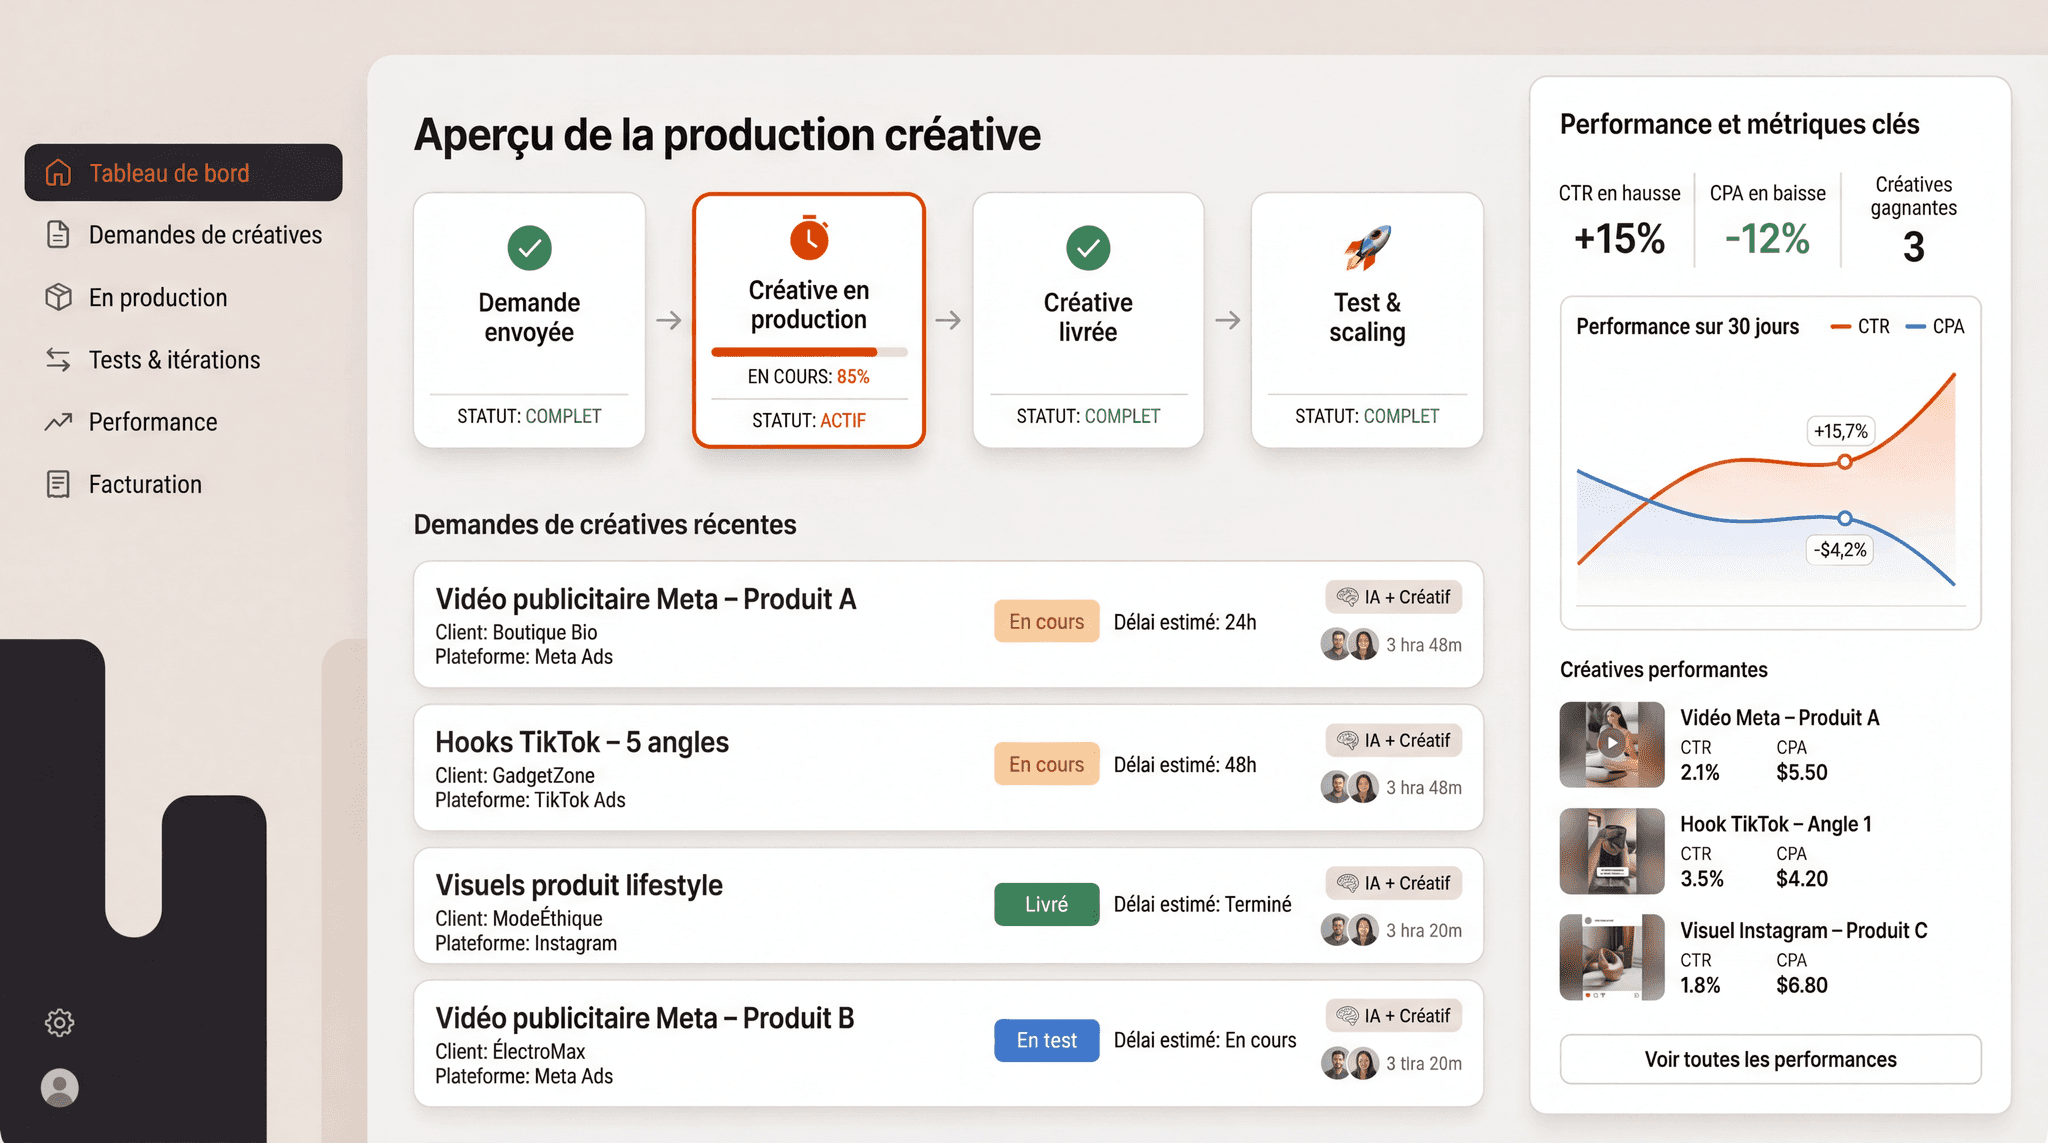Screen dimensions: 2048x1143
Task: Click the home icon beside Tableau de bord
Action: (x=59, y=173)
